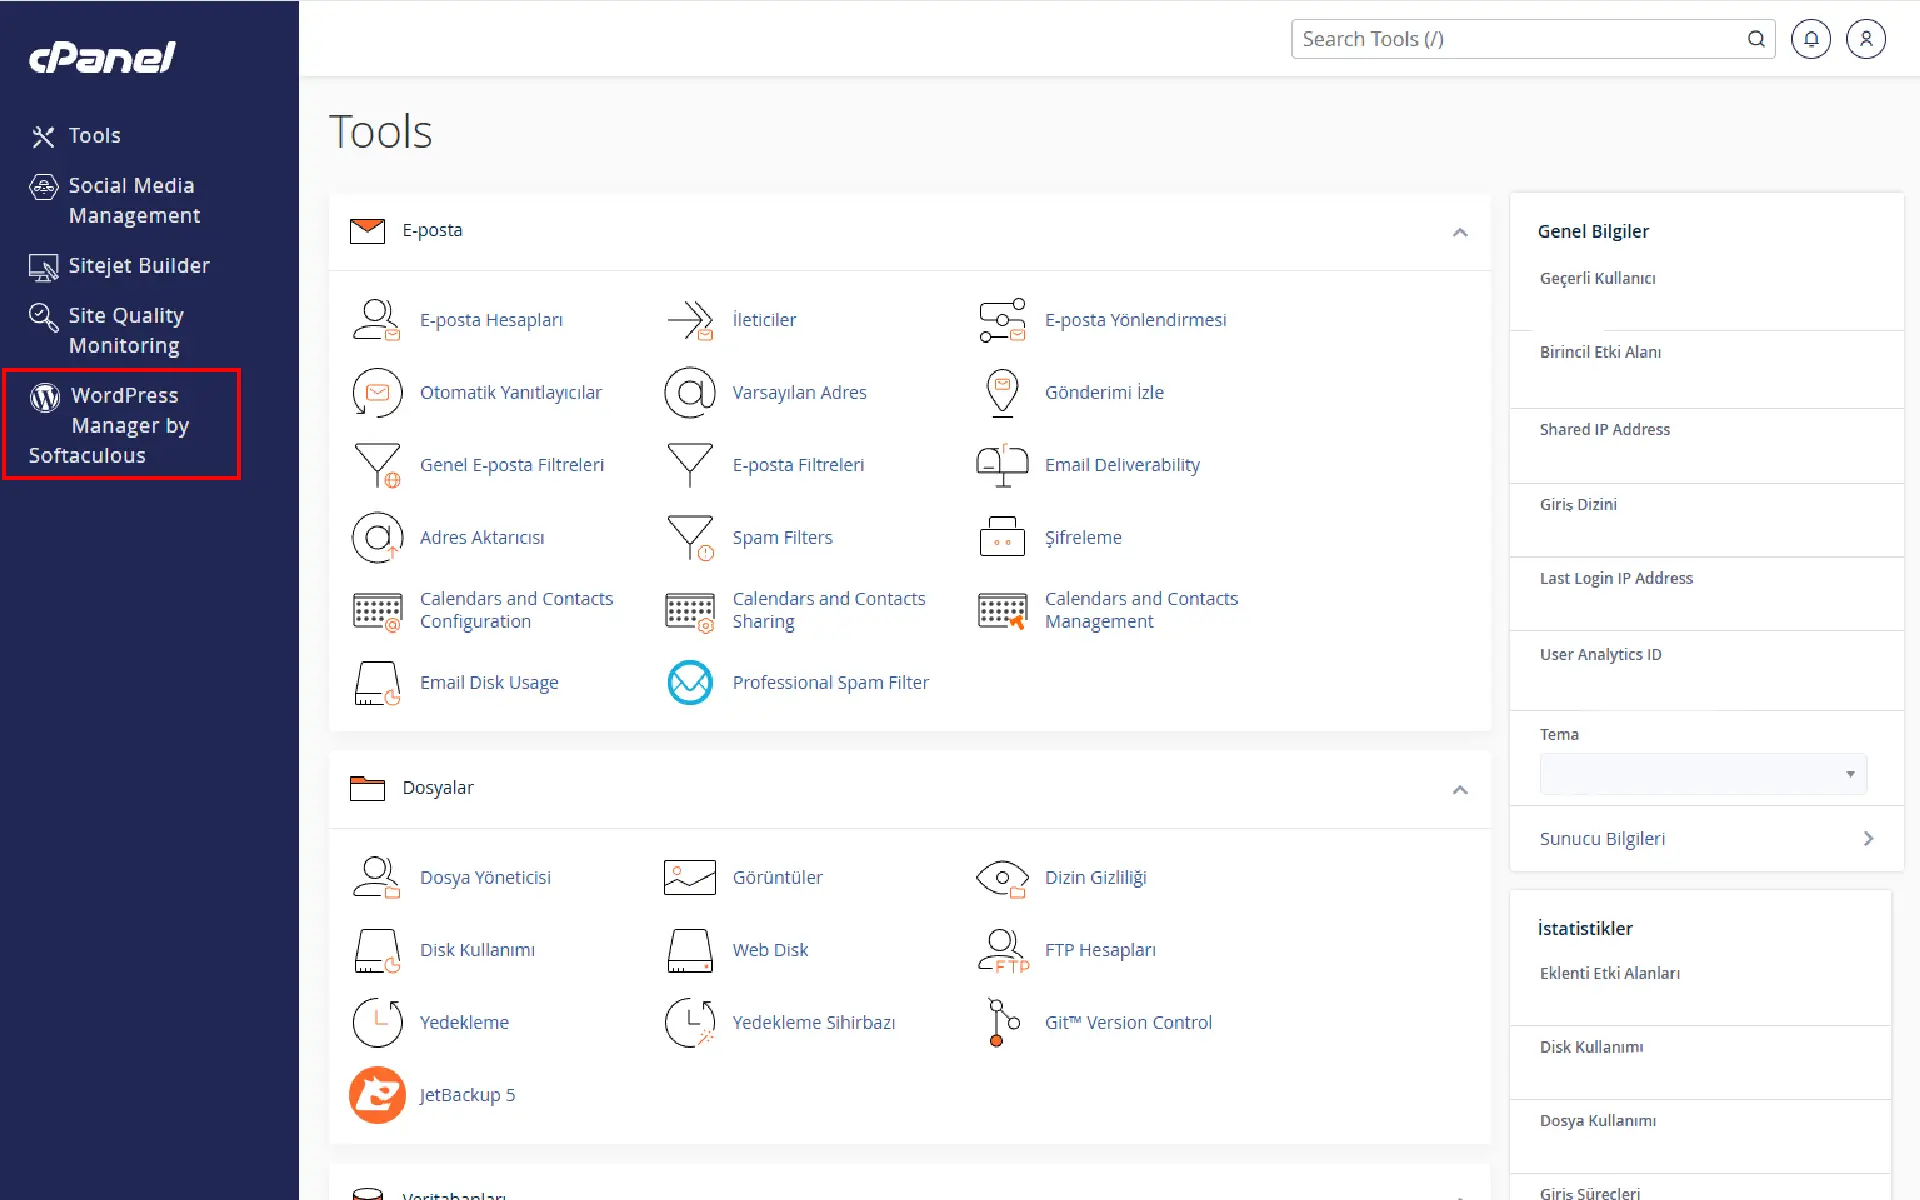The image size is (1920, 1200).
Task: Click the Last Login IP Address label
Action: [1616, 579]
